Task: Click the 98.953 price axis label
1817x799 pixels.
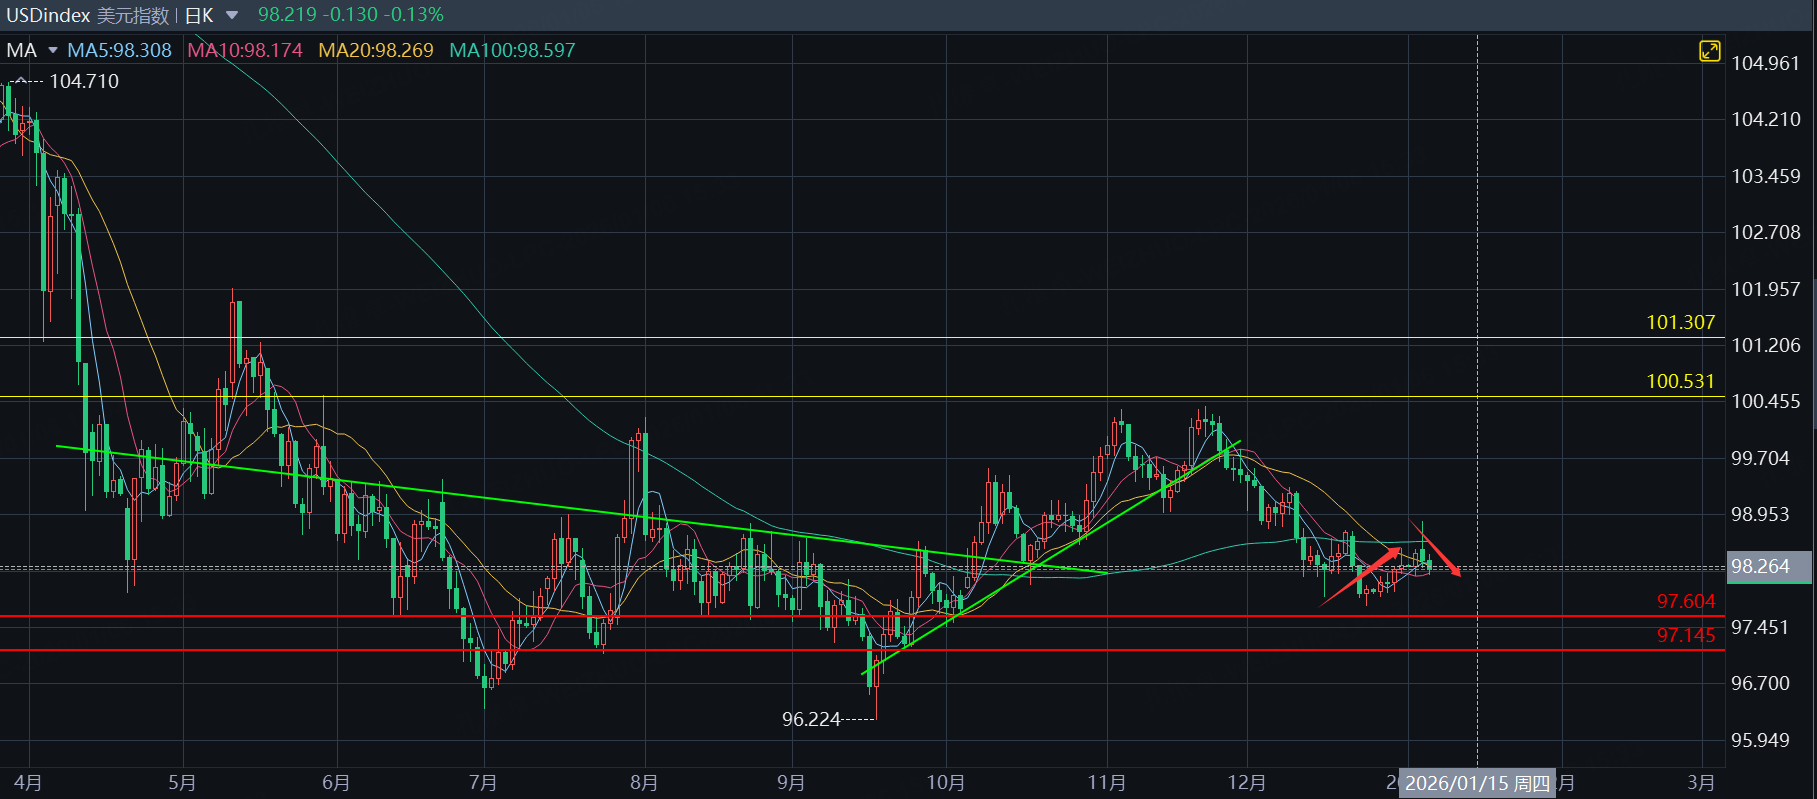Action: pyautogui.click(x=1760, y=514)
